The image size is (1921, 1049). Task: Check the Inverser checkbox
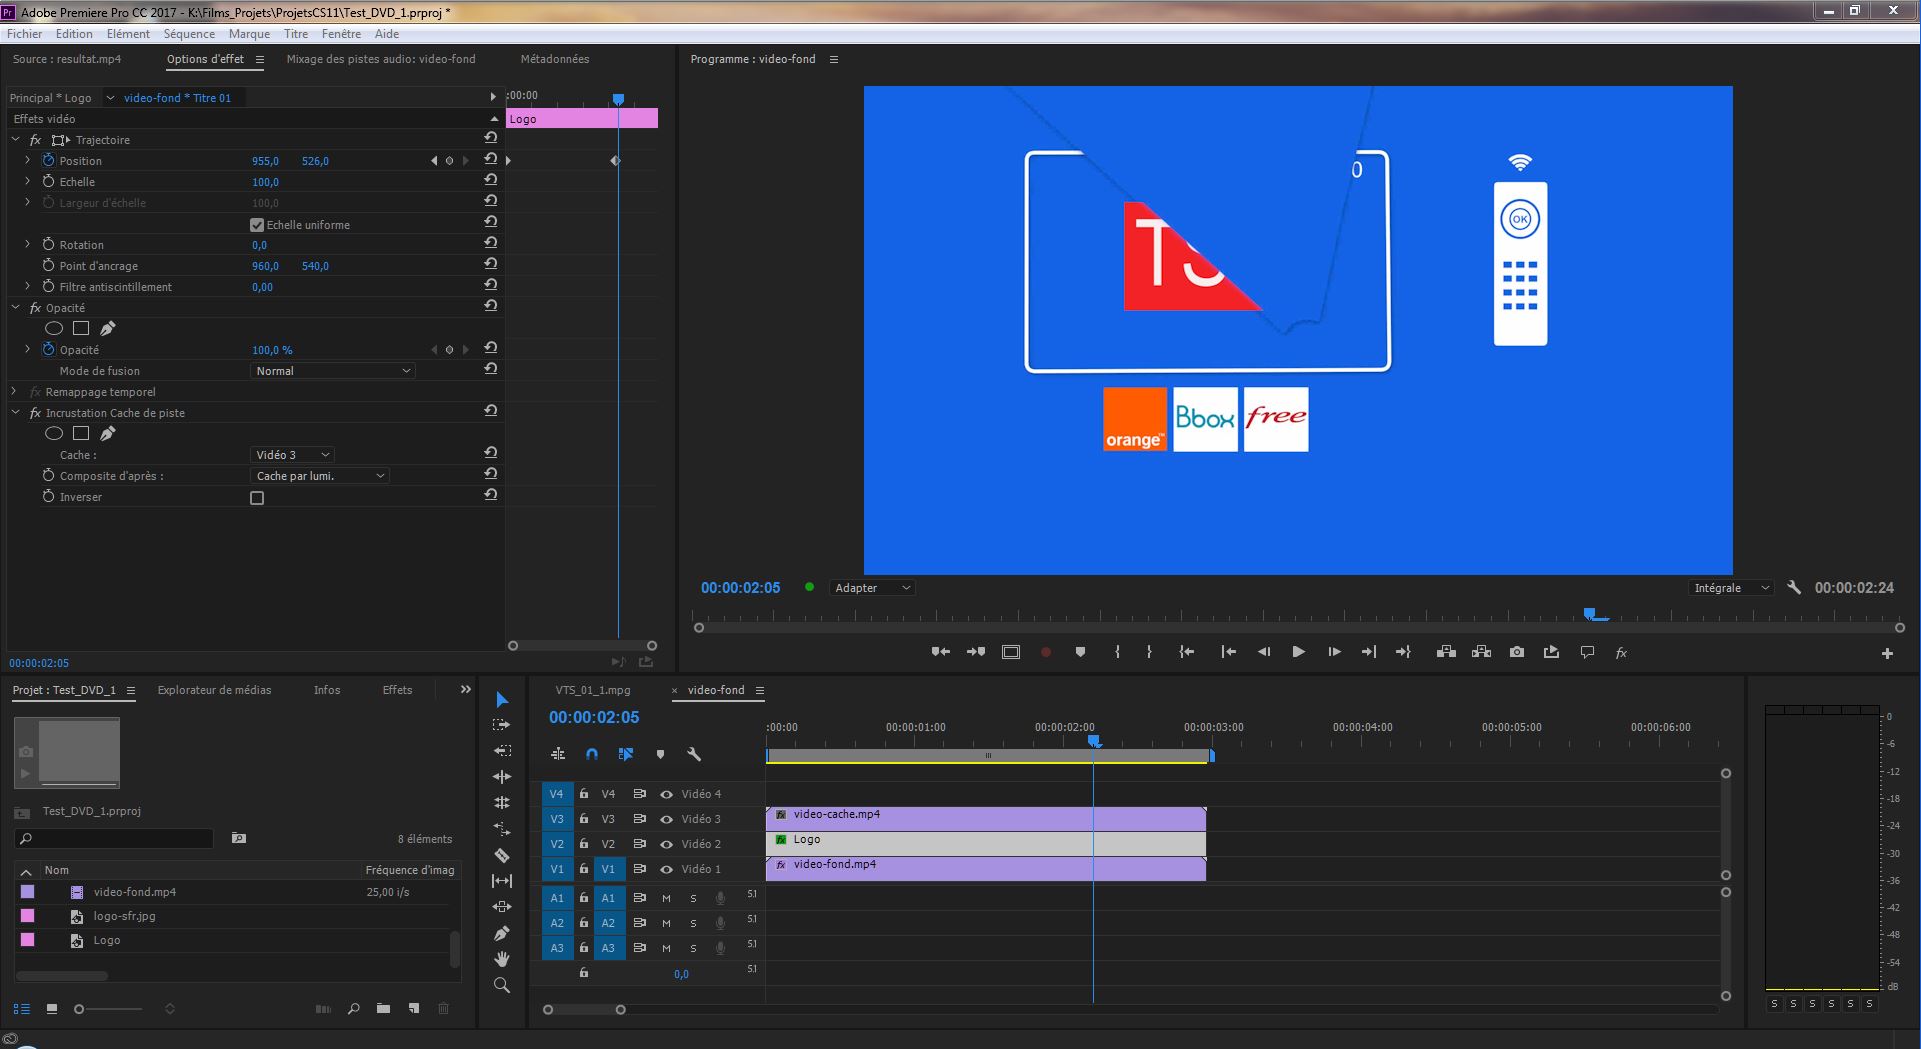(257, 498)
